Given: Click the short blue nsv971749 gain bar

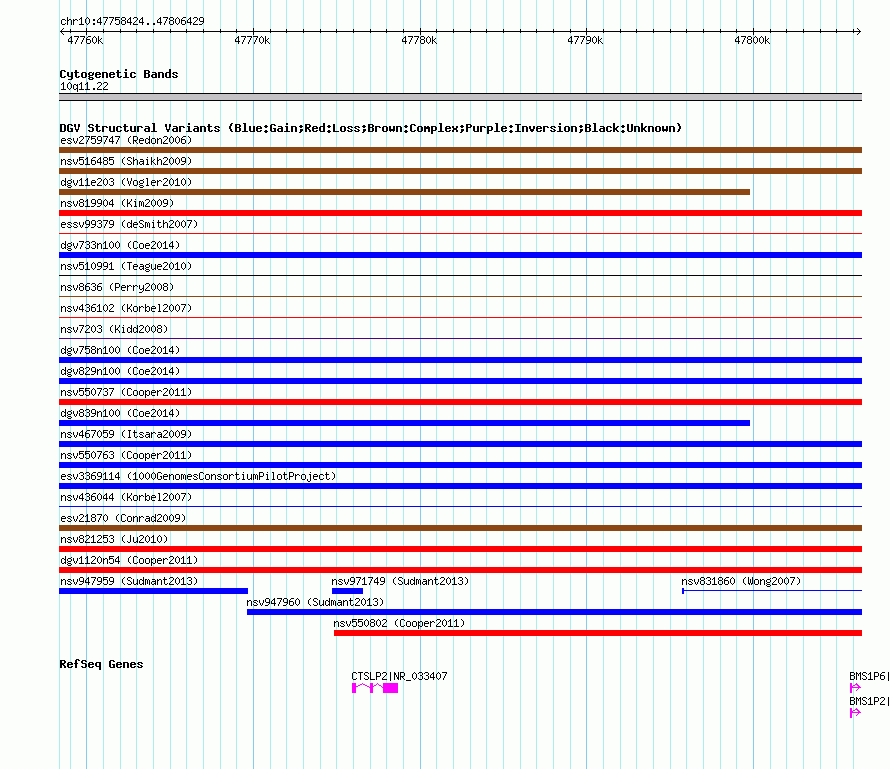Looking at the screenshot, I should tap(347, 591).
